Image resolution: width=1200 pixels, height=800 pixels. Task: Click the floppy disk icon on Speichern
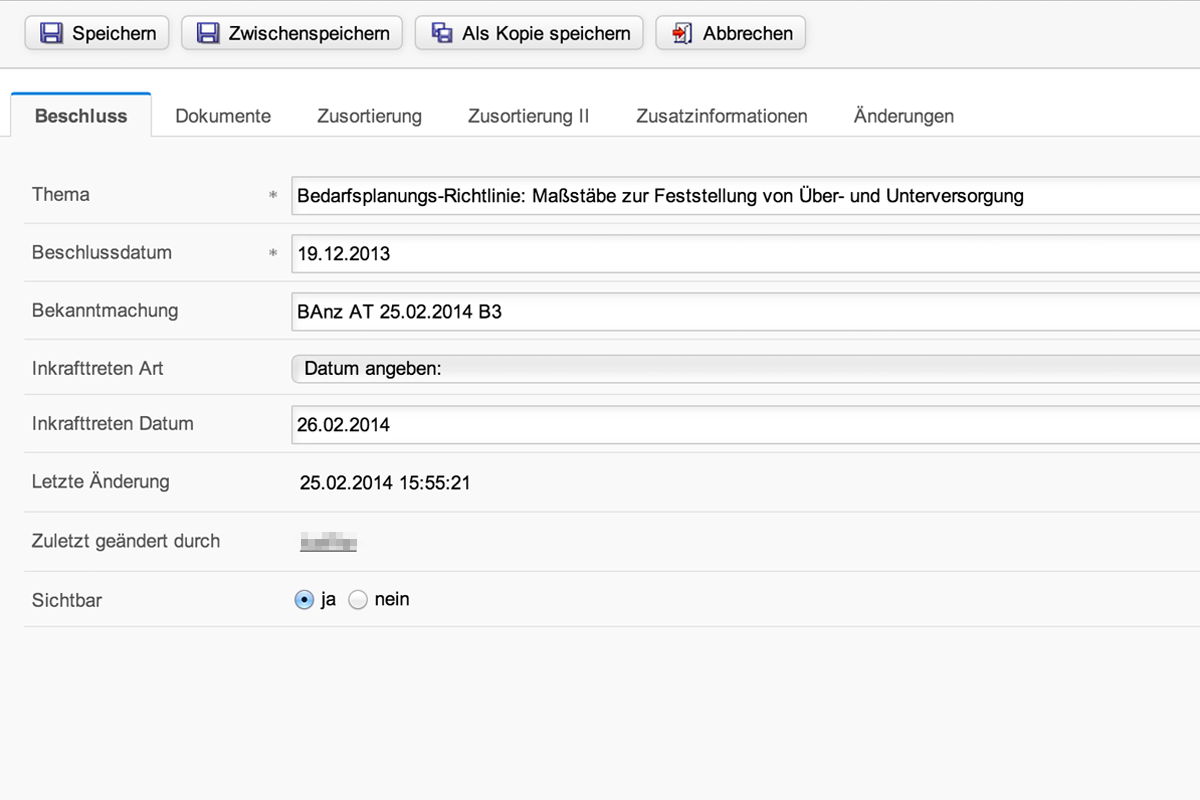tap(51, 33)
